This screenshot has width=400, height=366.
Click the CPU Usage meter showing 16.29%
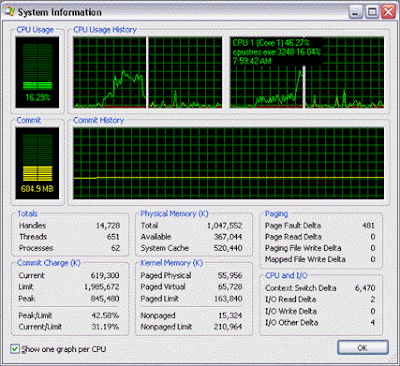pos(37,72)
